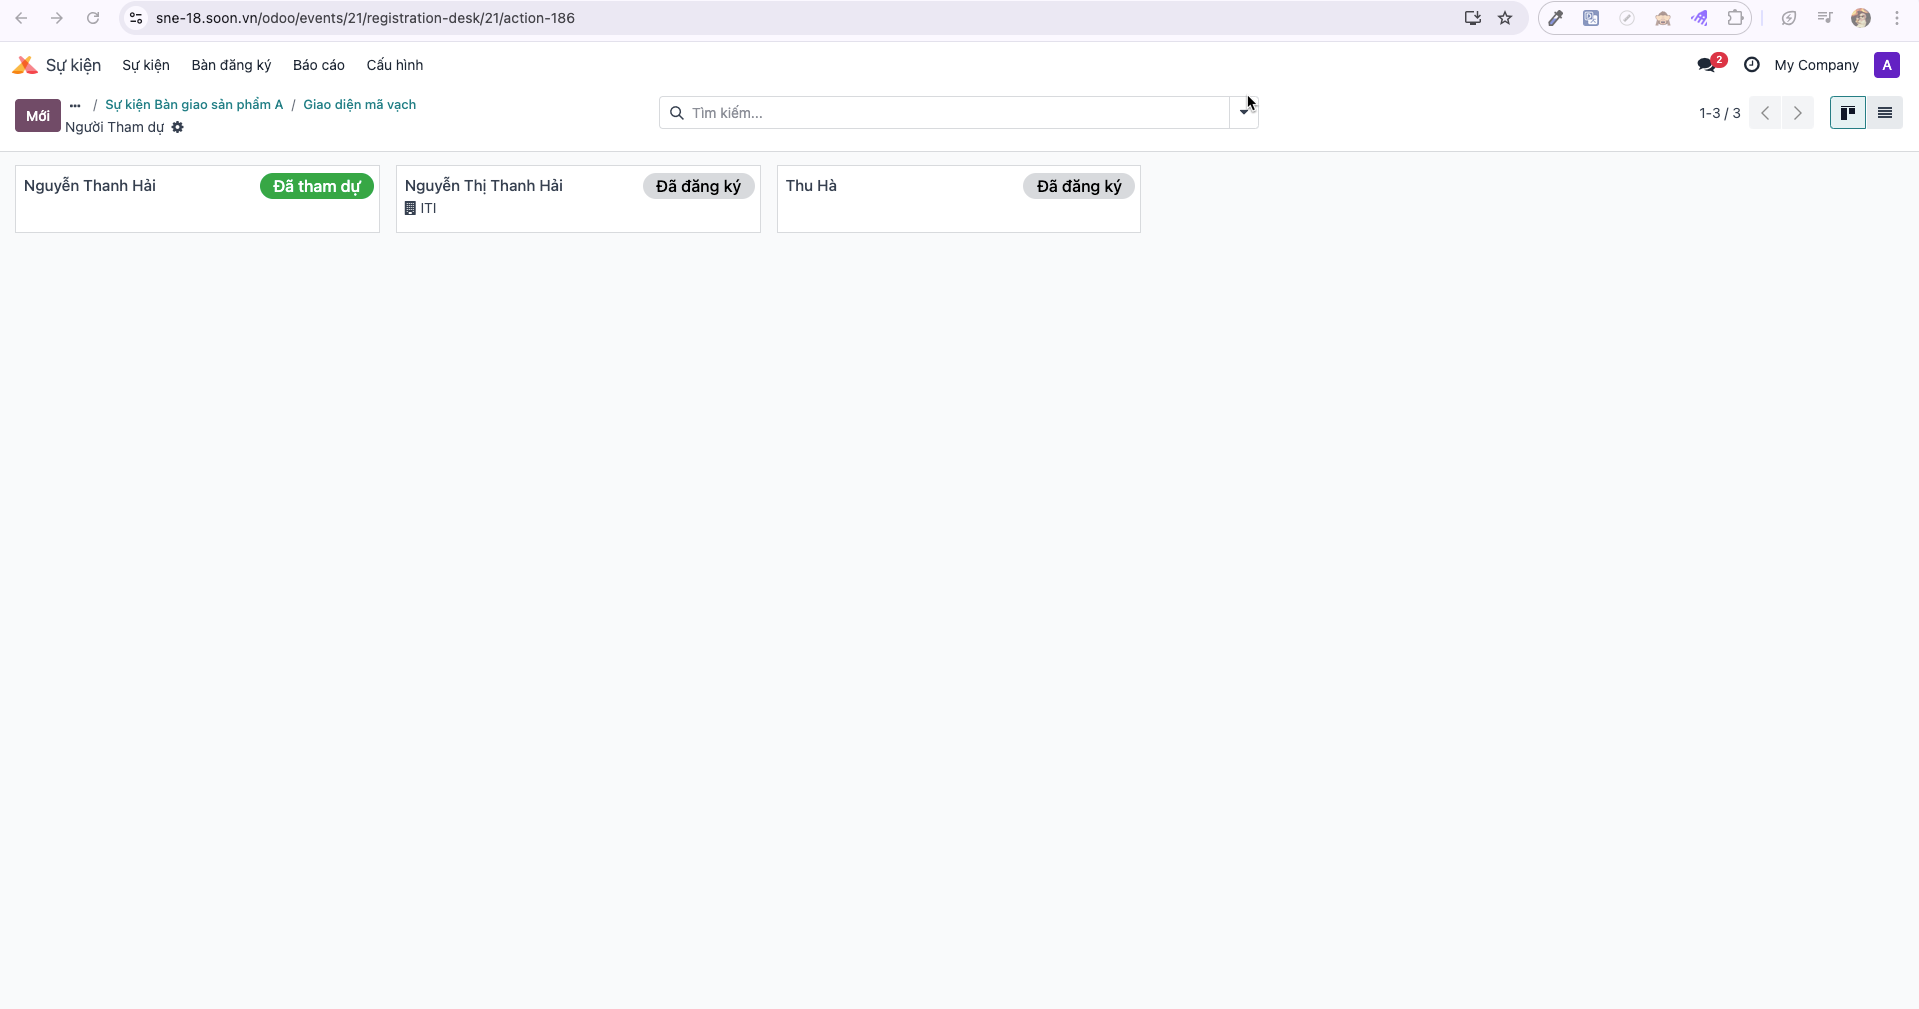Click the install app icon in address bar

point(1472,18)
